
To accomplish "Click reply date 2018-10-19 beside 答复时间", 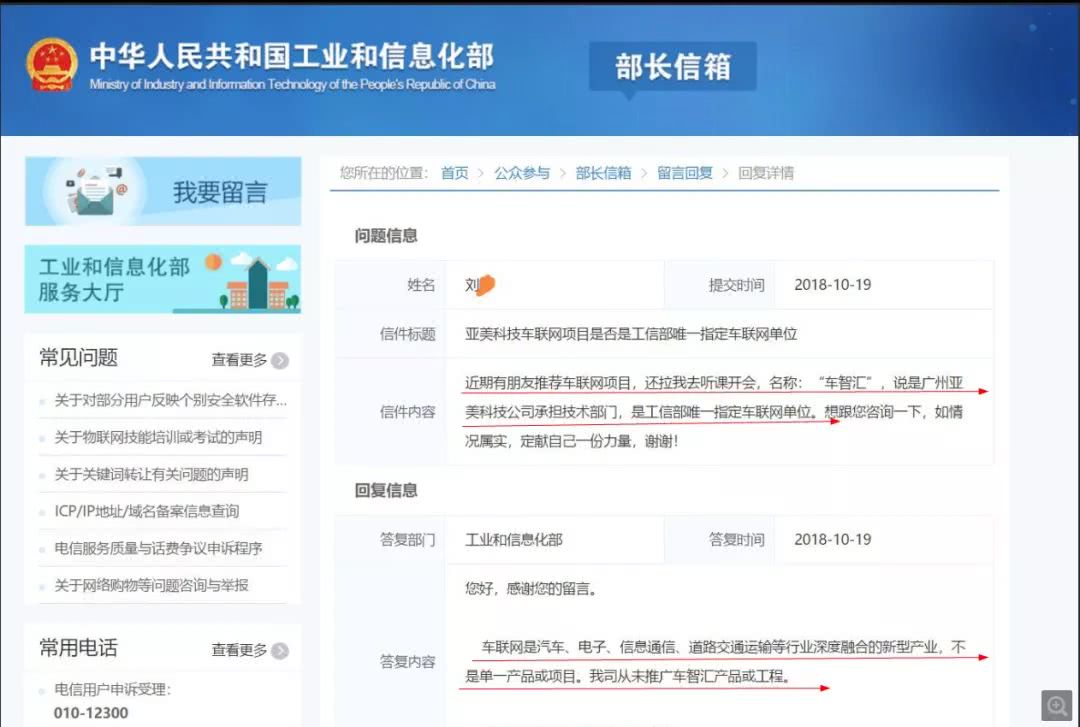I will tap(832, 540).
